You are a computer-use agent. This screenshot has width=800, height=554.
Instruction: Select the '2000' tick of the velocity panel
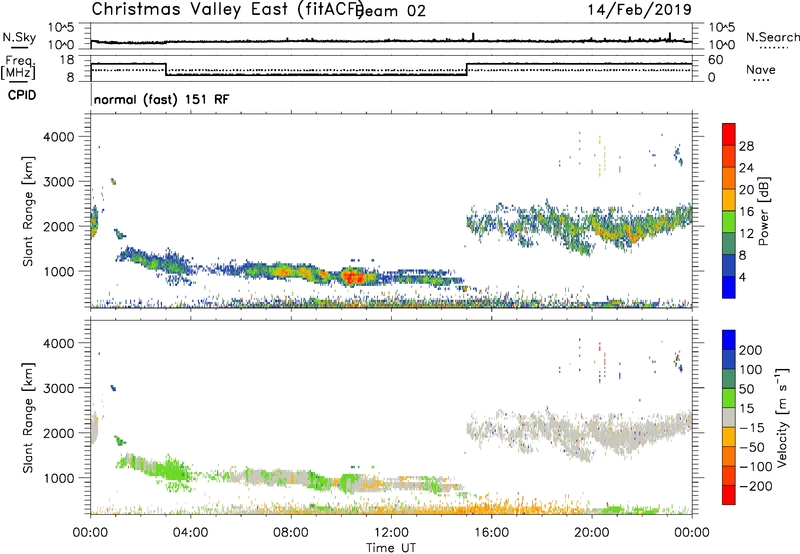pos(59,433)
